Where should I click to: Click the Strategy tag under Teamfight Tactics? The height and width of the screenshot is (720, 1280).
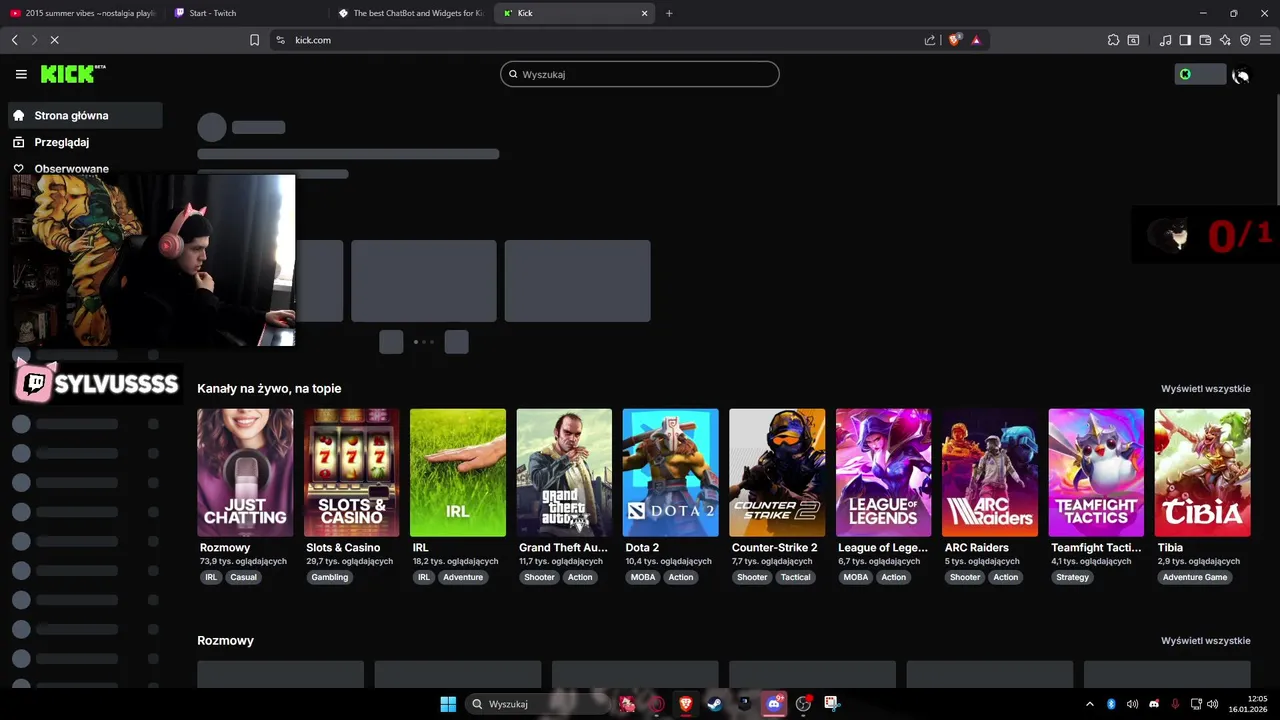[1073, 577]
